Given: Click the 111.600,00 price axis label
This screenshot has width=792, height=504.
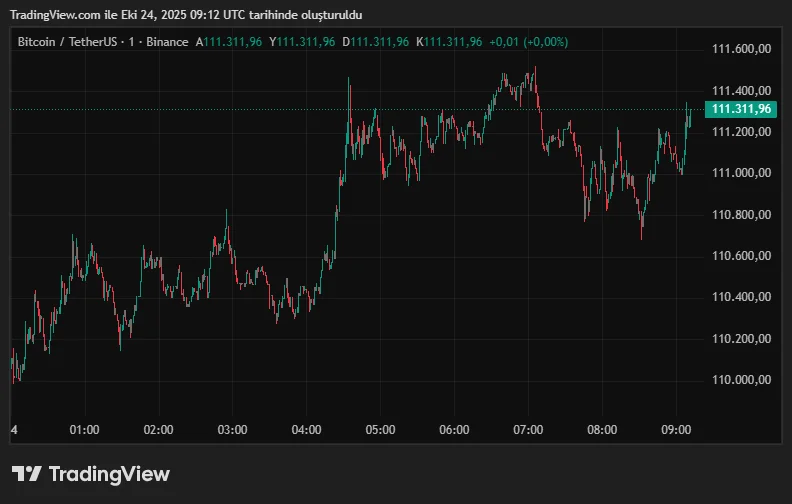Looking at the screenshot, I should (x=741, y=49).
